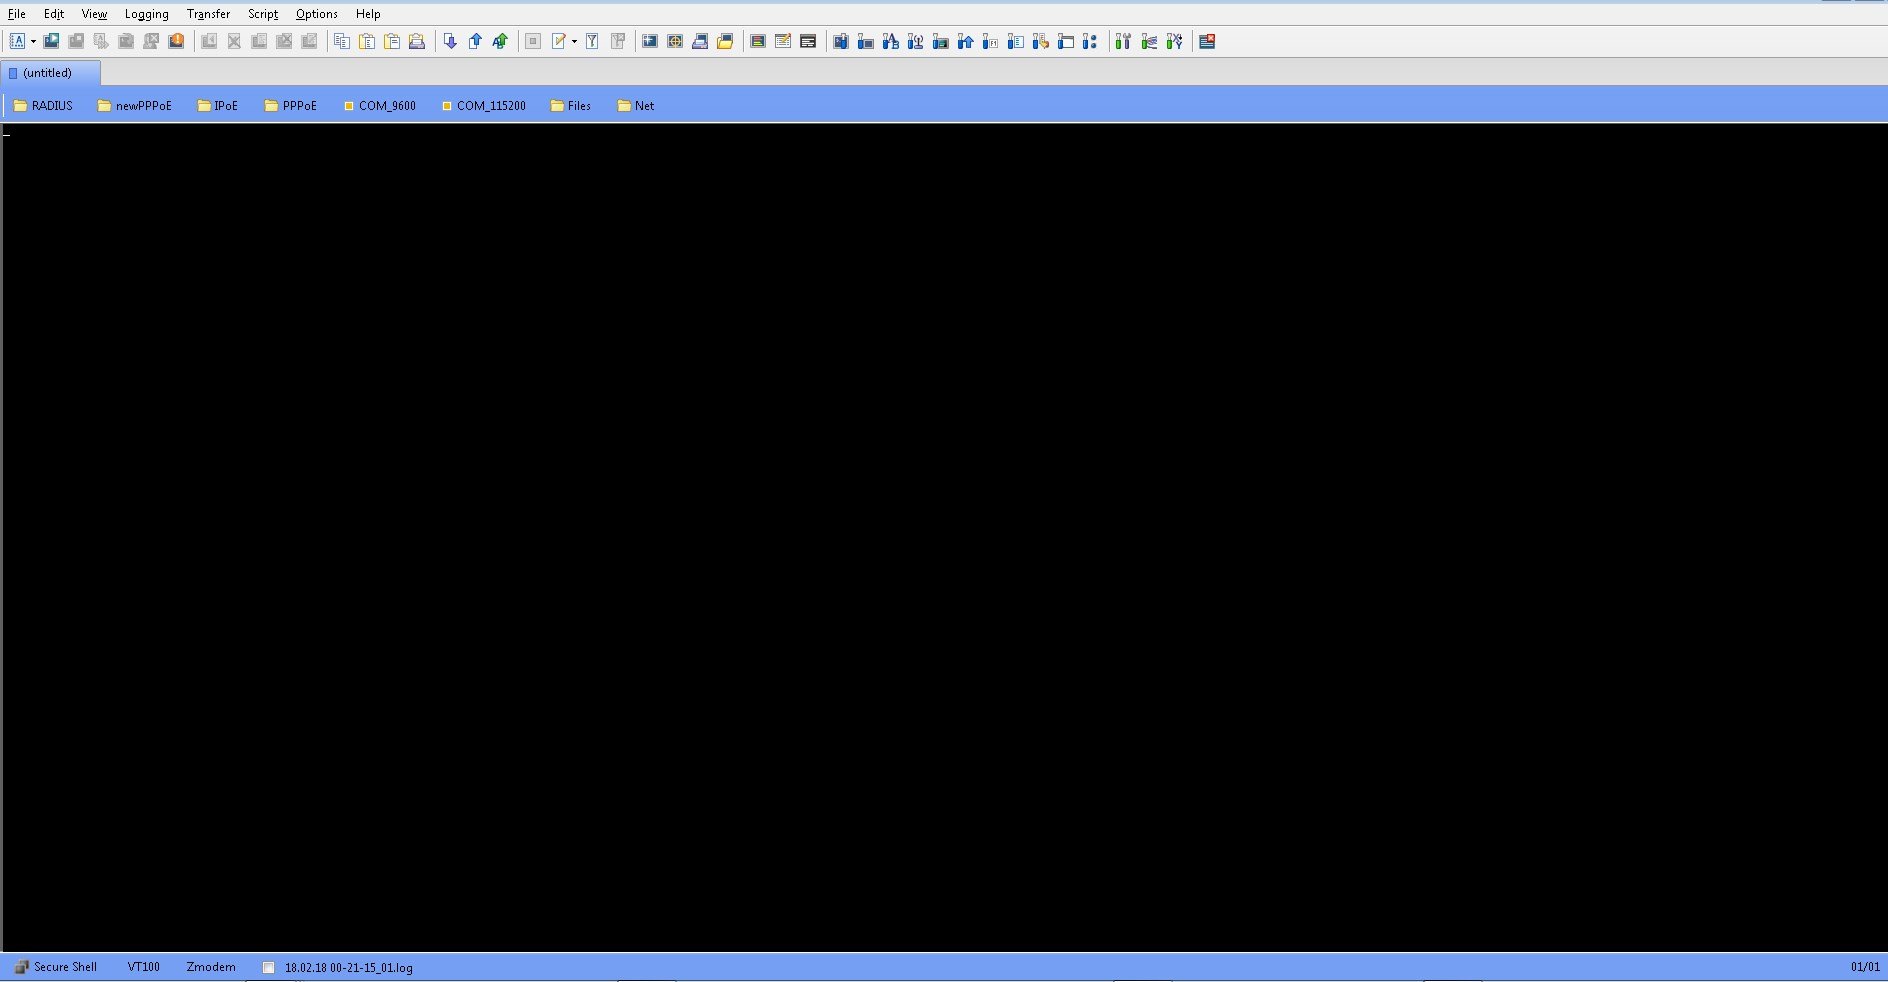This screenshot has width=1888, height=982.
Task: Open the Transfer menu
Action: 208,14
